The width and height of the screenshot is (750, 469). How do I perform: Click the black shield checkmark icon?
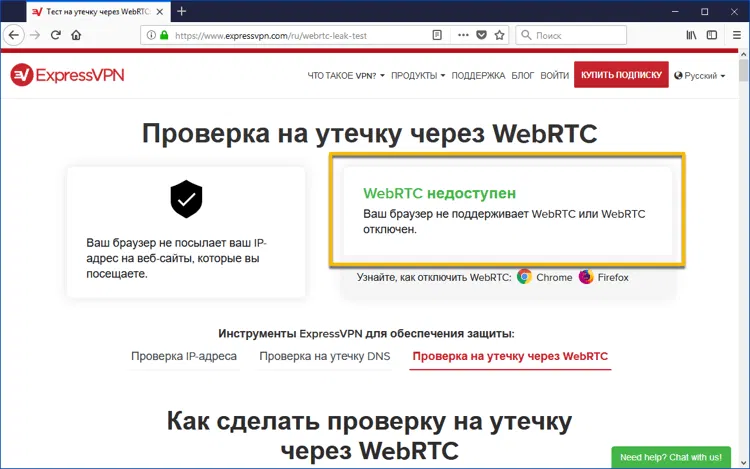tap(186, 199)
